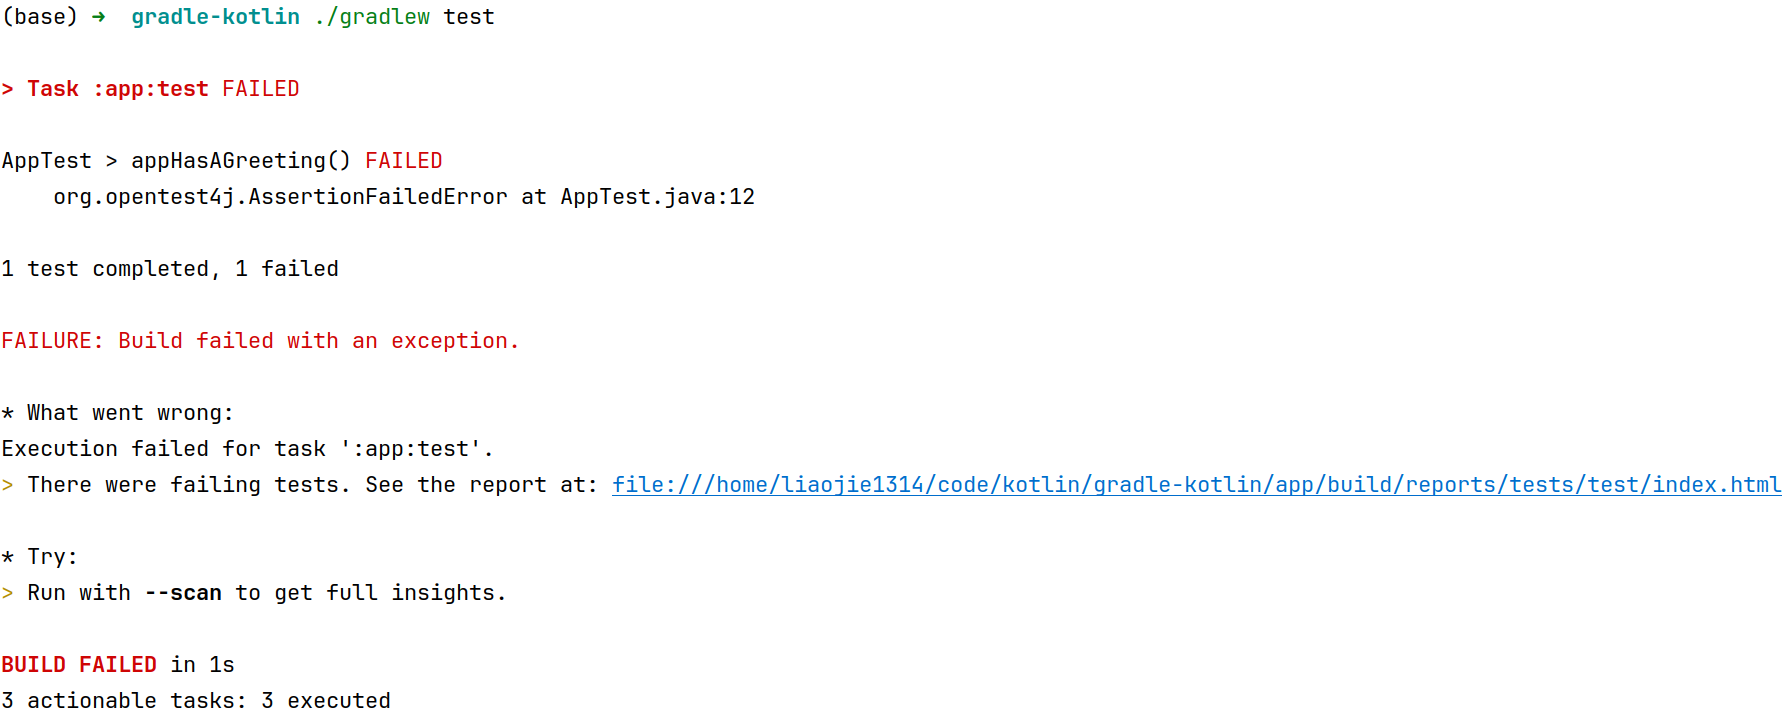Image resolution: width=1790 pixels, height=714 pixels.
Task: Click the '3 actionable tasks: 3 executed' line
Action: click(196, 701)
